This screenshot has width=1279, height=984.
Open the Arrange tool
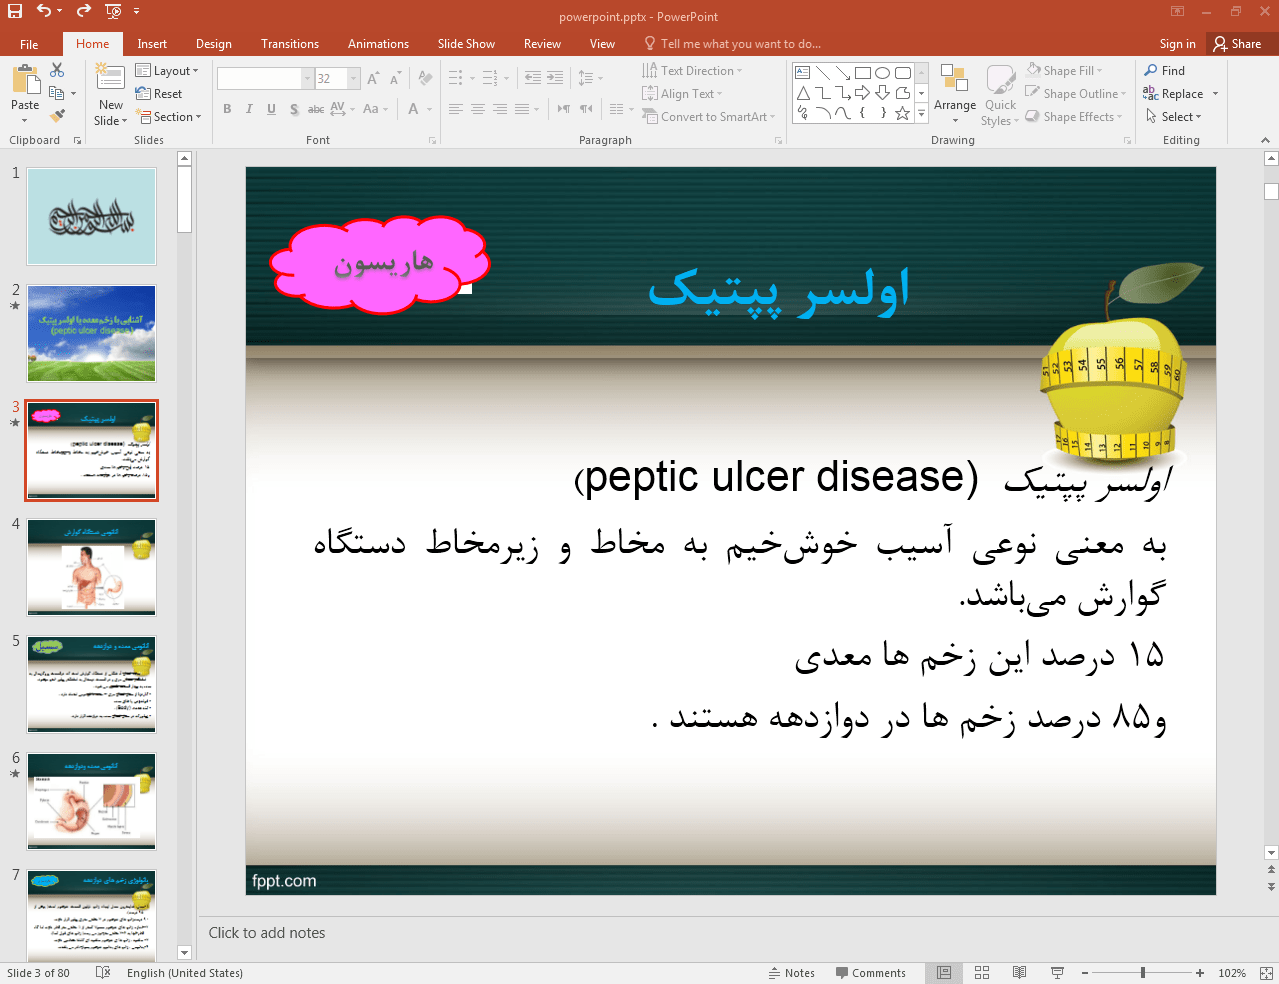click(x=954, y=94)
